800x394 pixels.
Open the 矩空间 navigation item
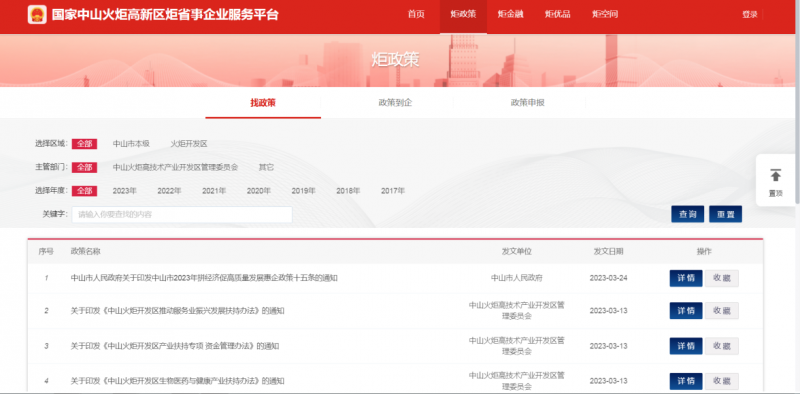(x=605, y=14)
